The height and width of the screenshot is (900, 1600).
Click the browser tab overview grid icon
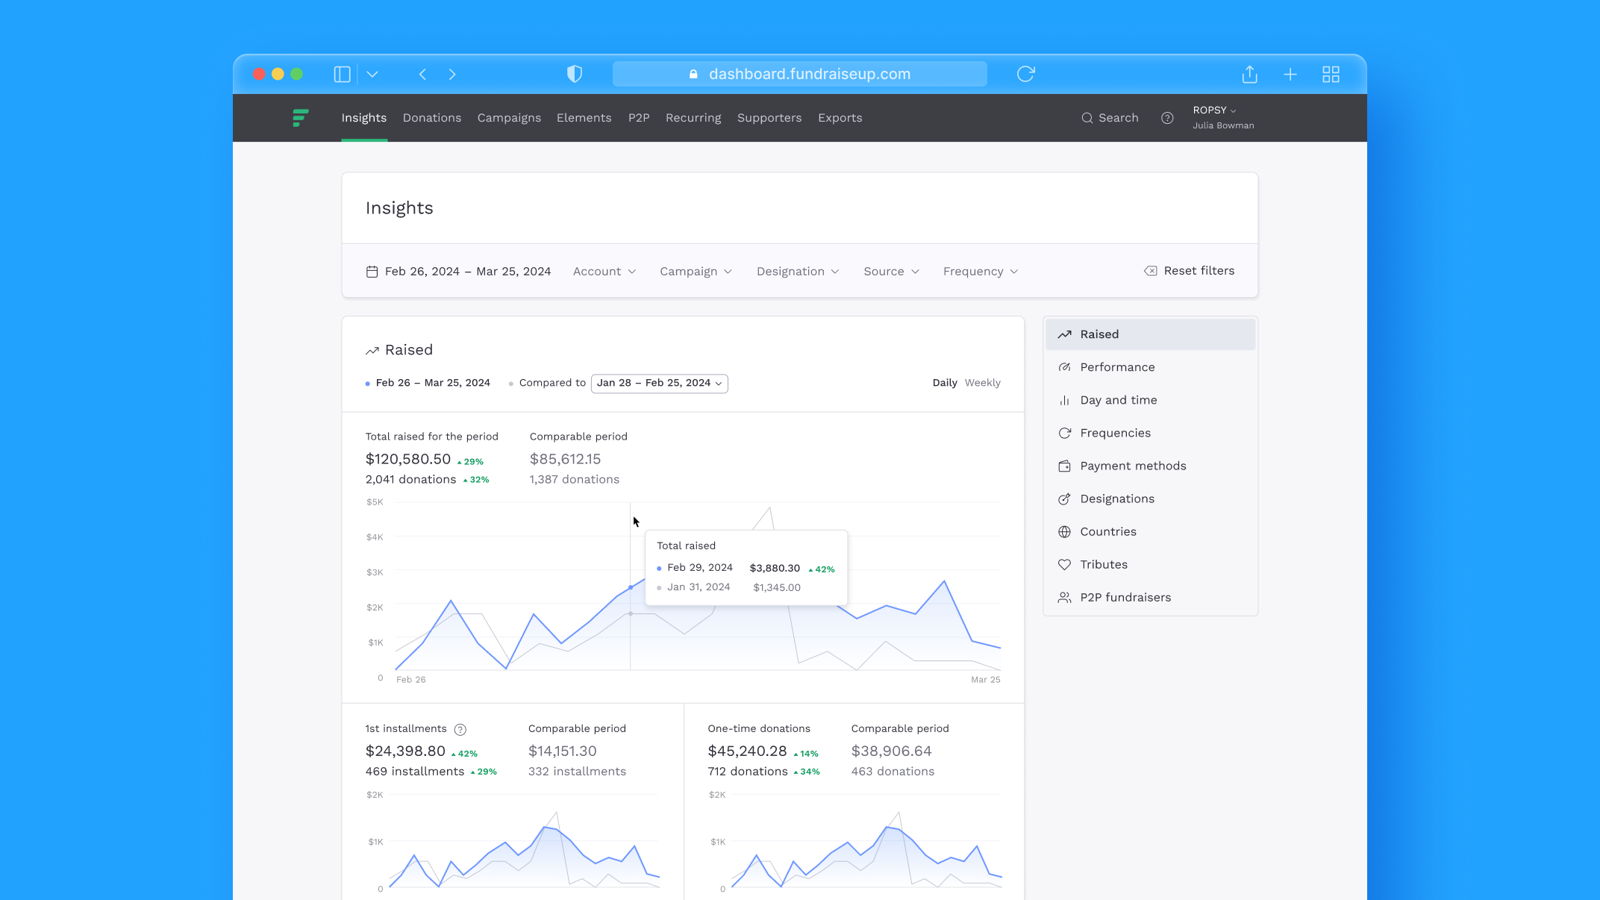(x=1330, y=74)
